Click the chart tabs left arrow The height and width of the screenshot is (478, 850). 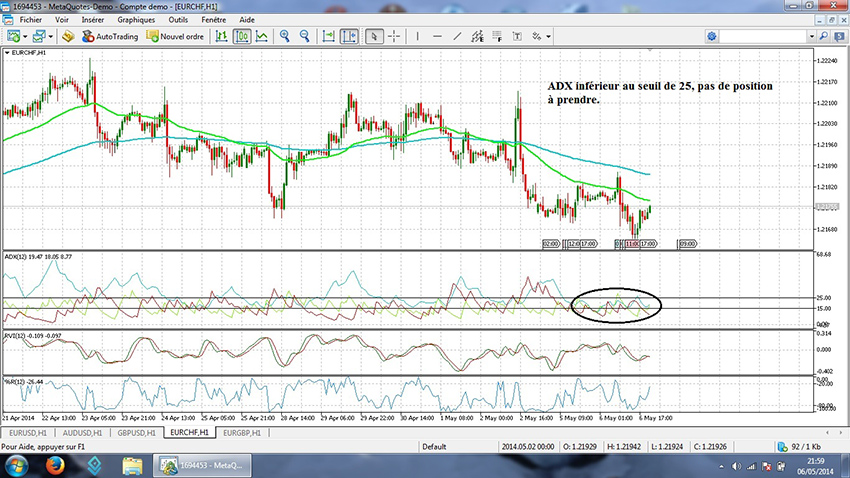[827, 432]
